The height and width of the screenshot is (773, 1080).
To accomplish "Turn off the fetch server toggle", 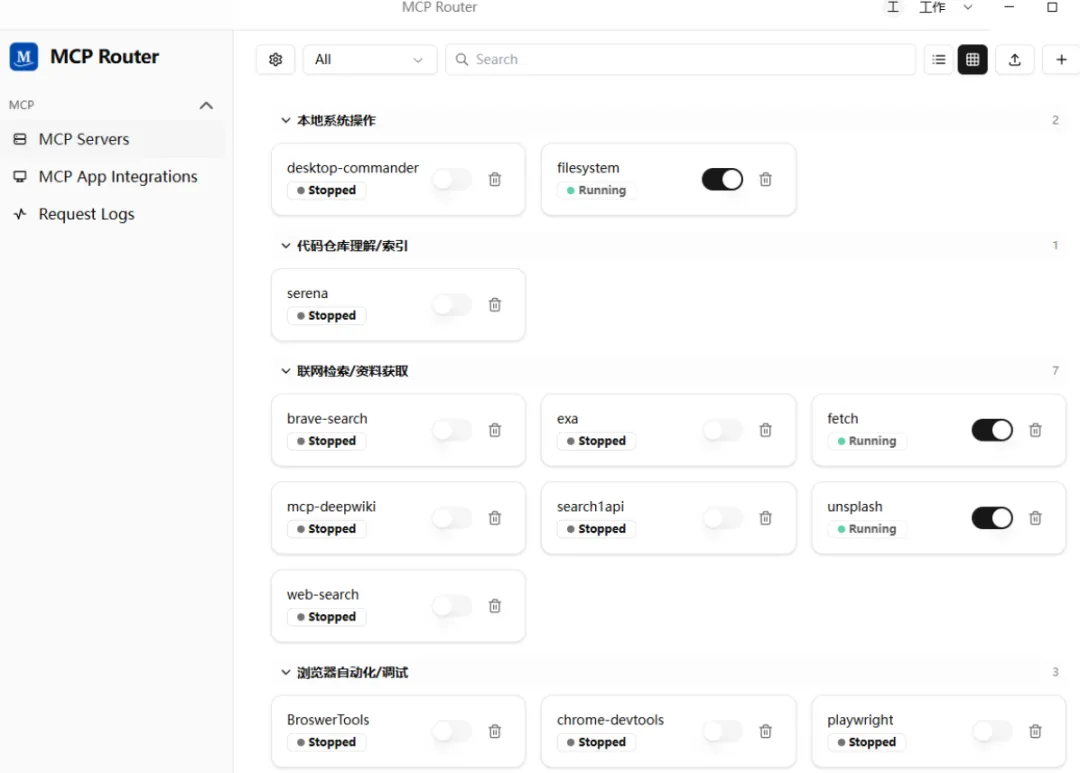I will [992, 430].
